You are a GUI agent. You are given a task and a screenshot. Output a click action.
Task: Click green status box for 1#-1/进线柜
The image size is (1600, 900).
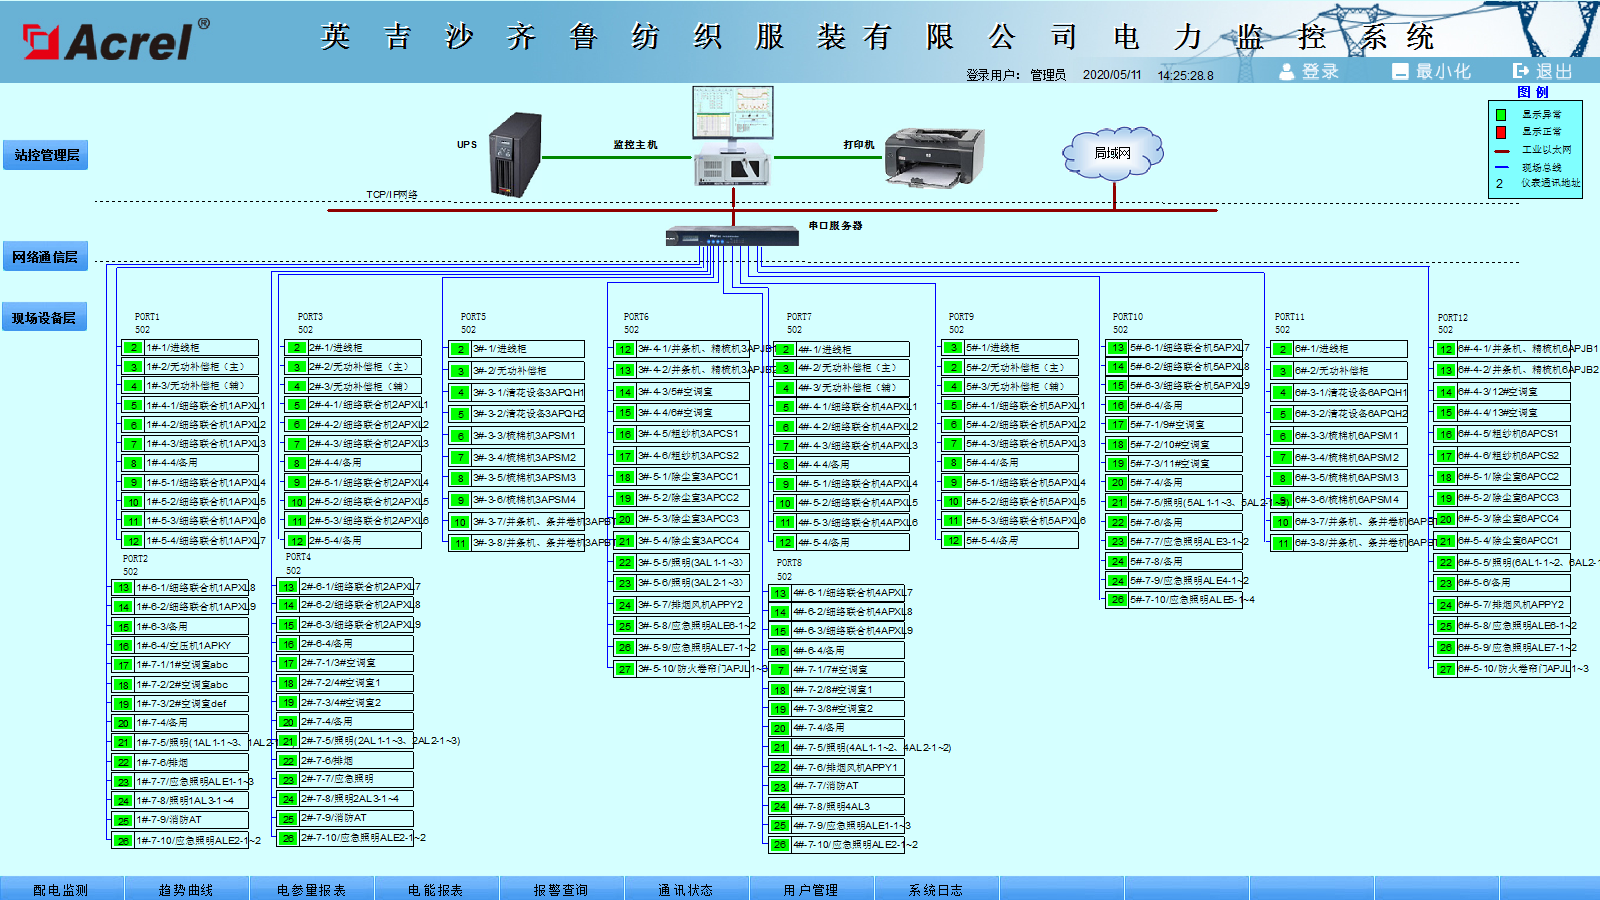(133, 348)
